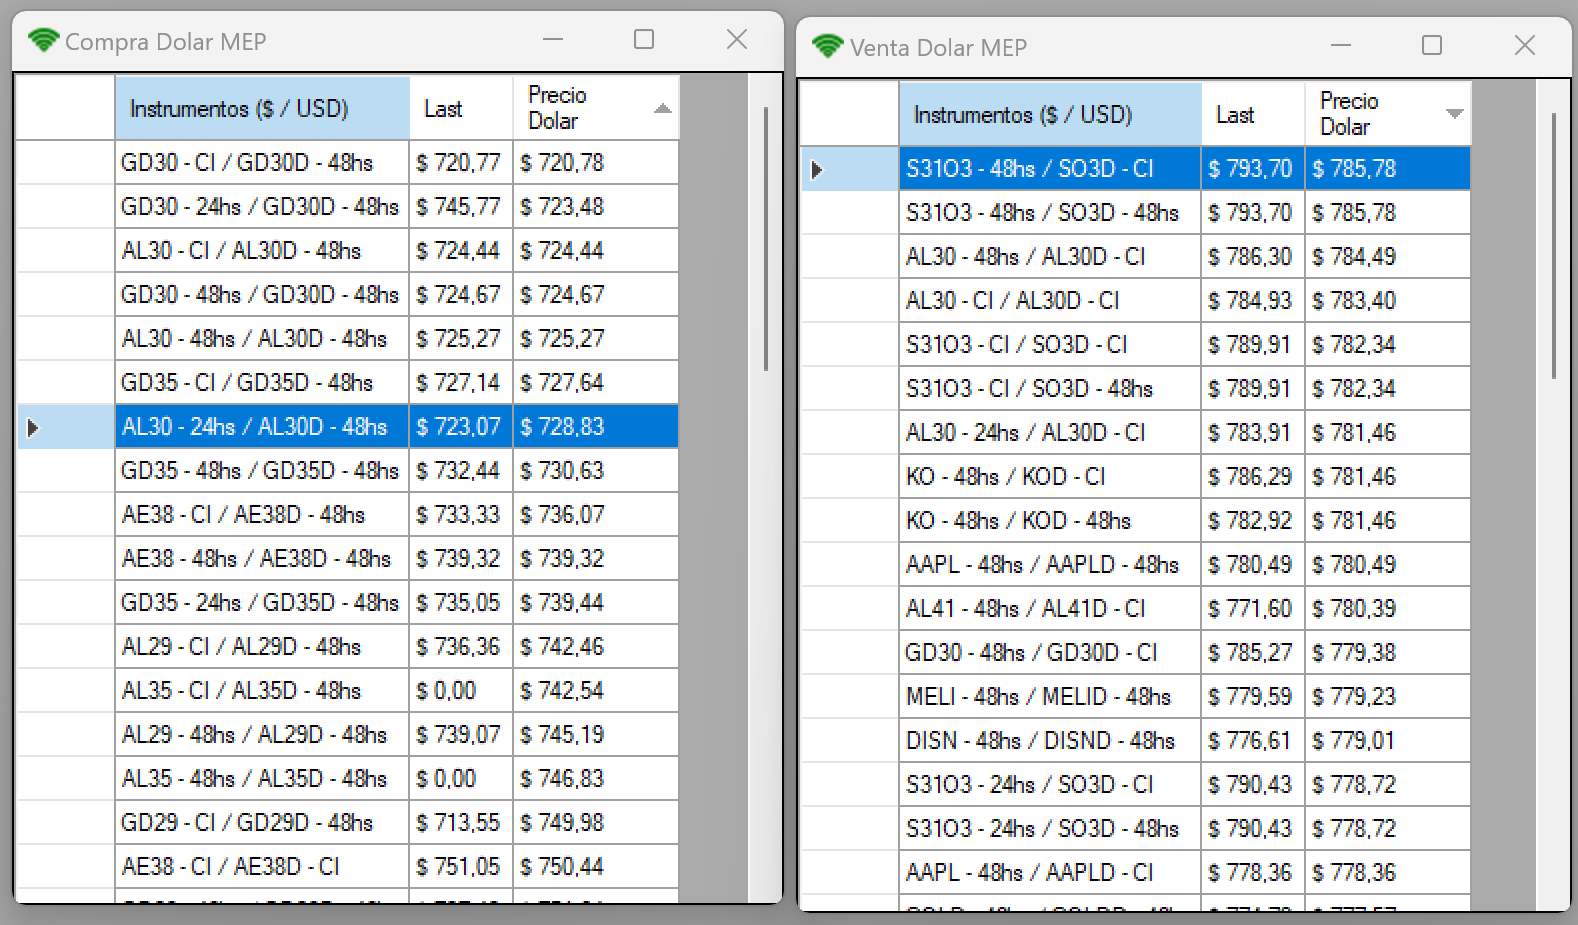Image resolution: width=1578 pixels, height=925 pixels.
Task: Select GD30 - 24hs / GD30D - 48hs row
Action: click(347, 206)
